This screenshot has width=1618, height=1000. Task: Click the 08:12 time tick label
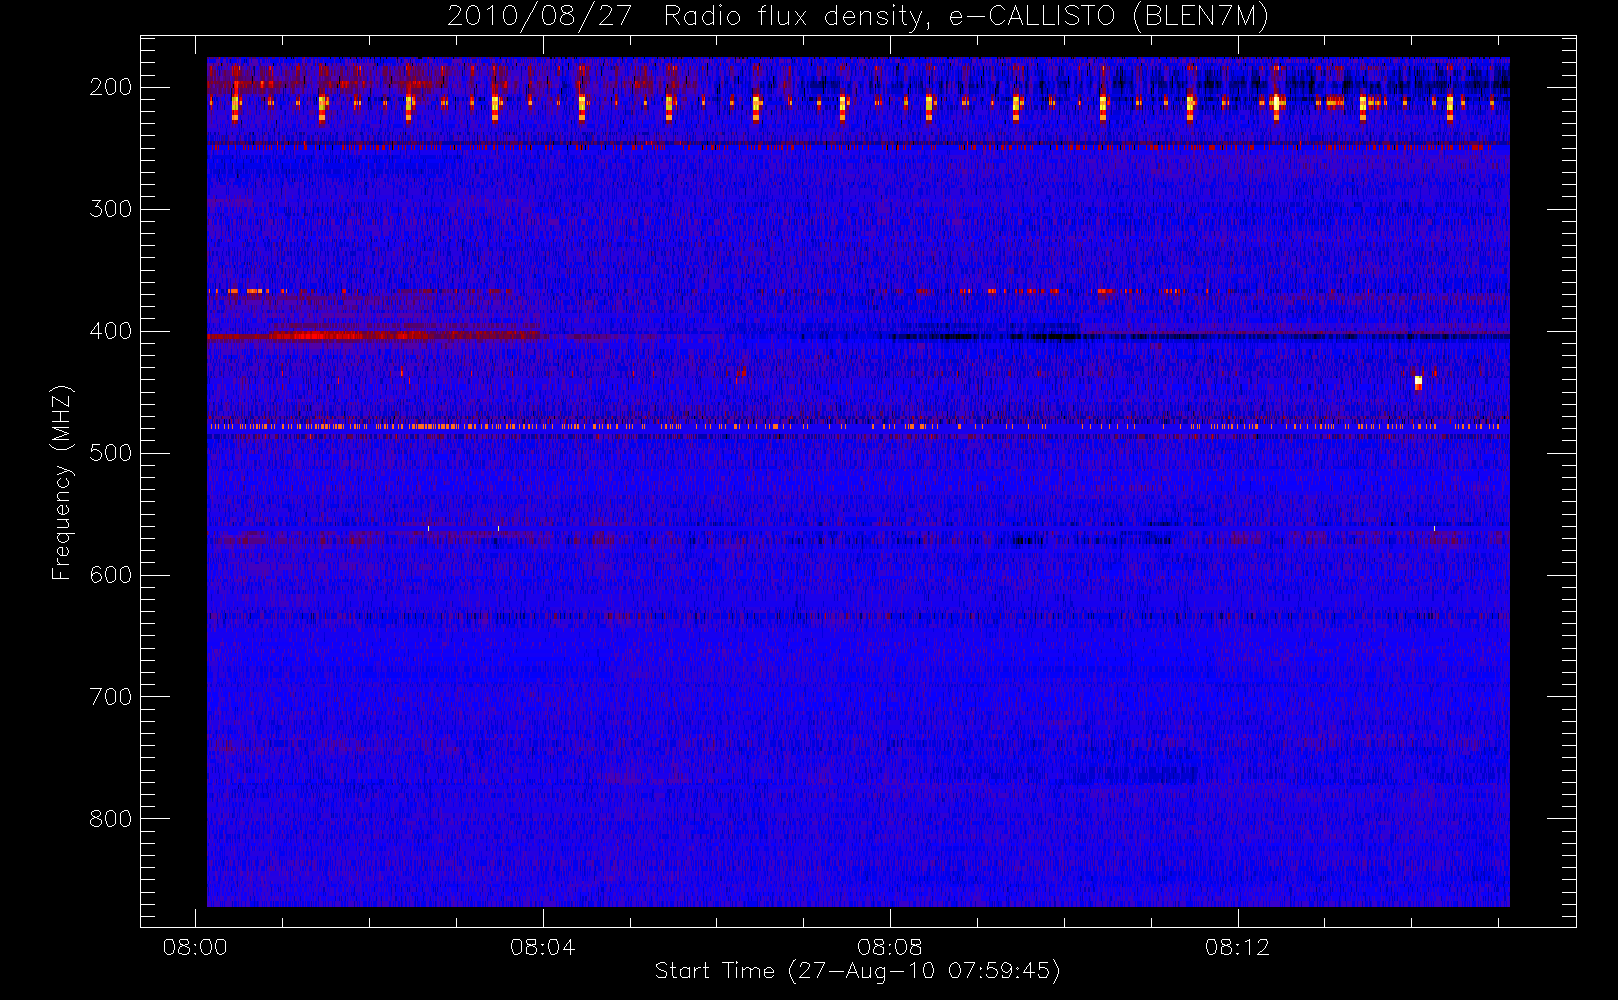[1237, 947]
